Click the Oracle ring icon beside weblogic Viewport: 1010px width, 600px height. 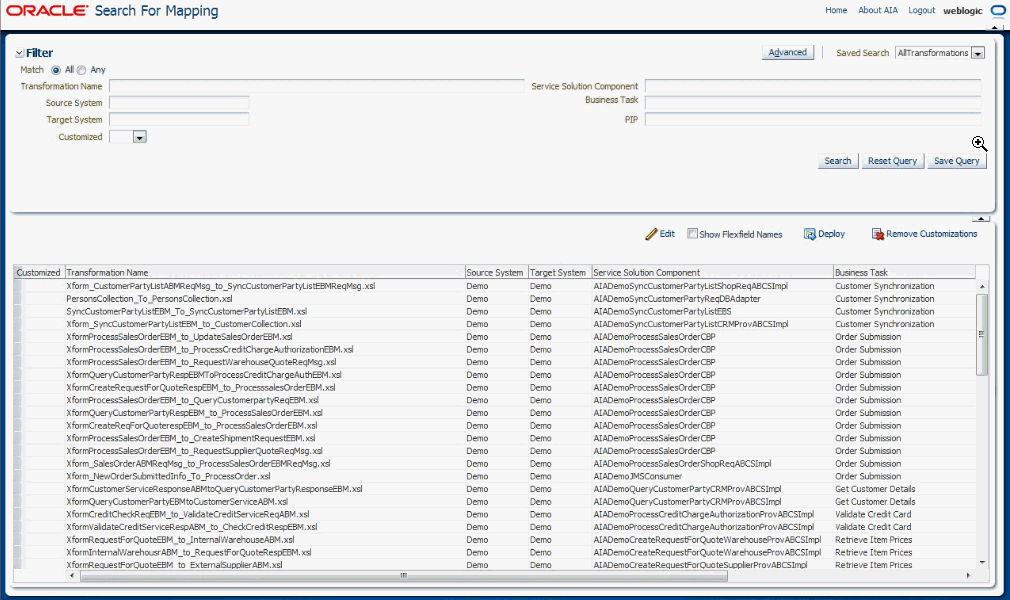pos(998,11)
